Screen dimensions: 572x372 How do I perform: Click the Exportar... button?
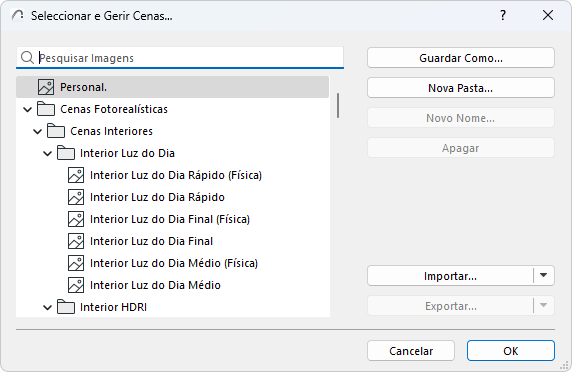click(x=450, y=306)
